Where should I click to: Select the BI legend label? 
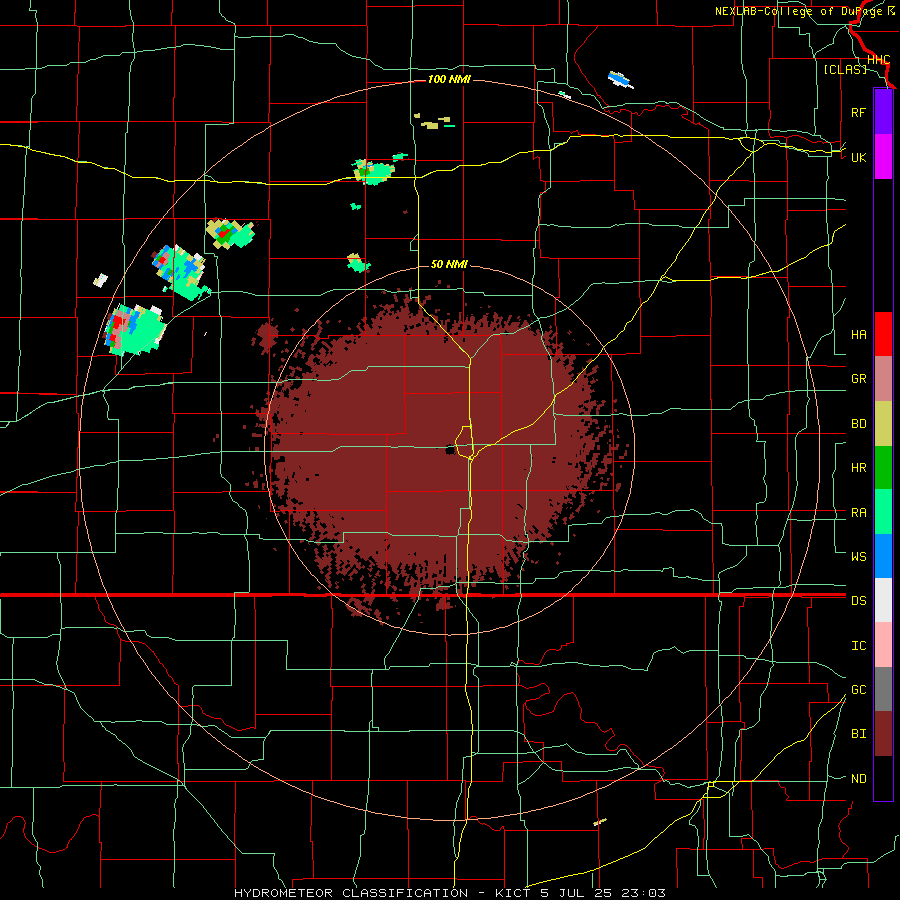pyautogui.click(x=858, y=734)
